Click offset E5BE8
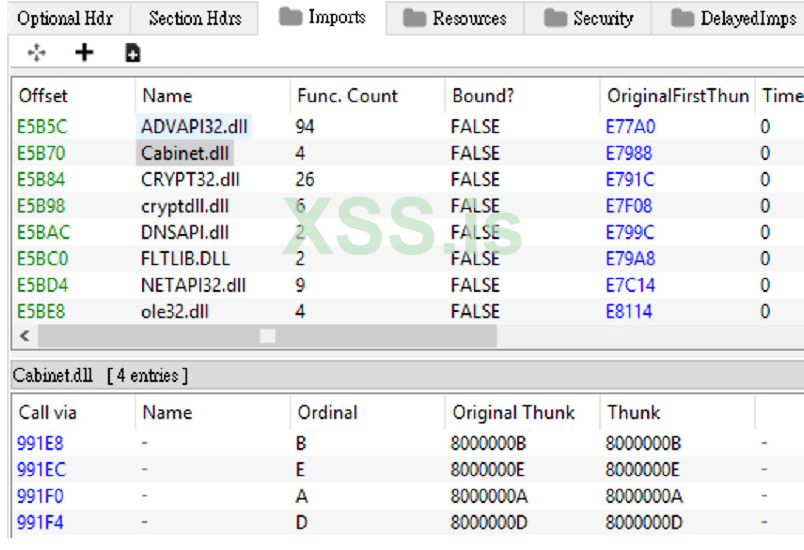The height and width of the screenshot is (550, 804). coord(41,312)
